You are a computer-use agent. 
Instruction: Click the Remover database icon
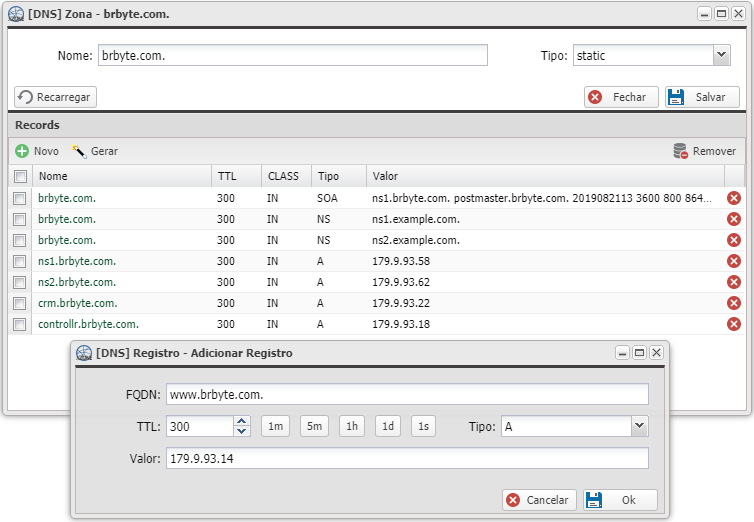681,151
